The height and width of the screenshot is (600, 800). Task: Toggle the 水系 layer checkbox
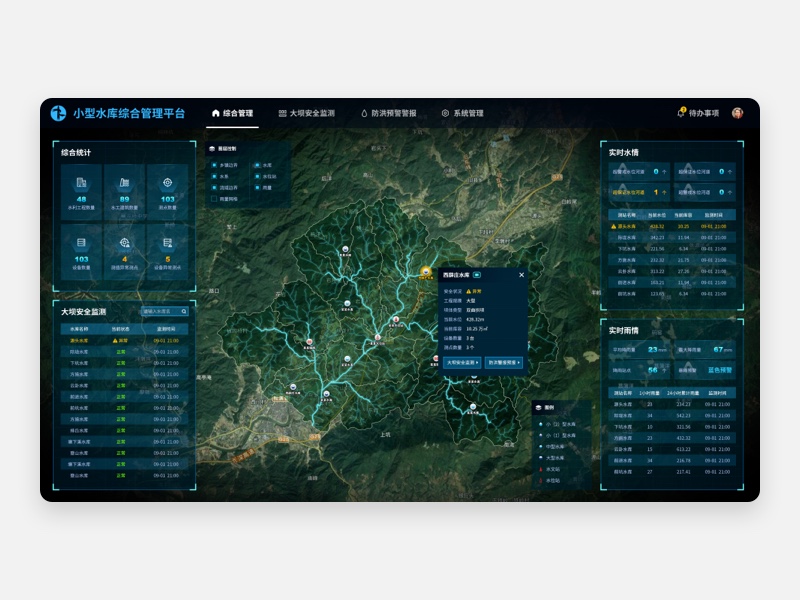point(214,177)
